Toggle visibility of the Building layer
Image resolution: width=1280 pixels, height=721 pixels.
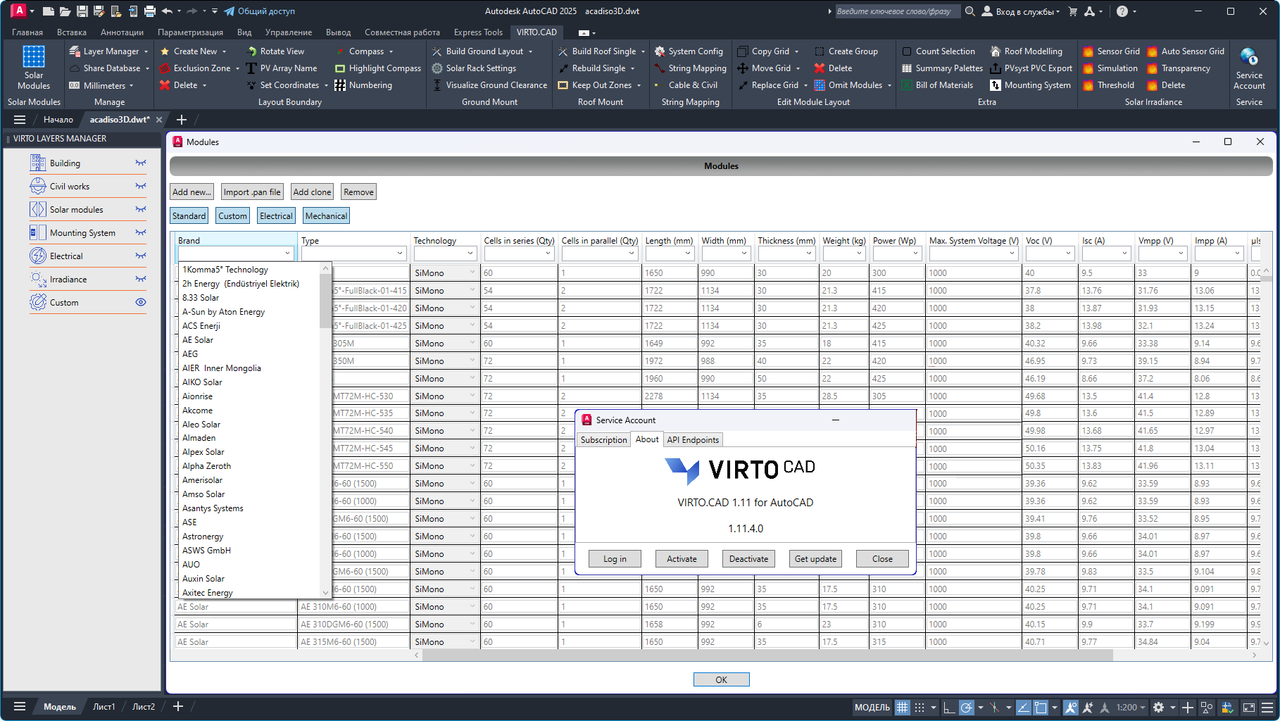(x=141, y=163)
